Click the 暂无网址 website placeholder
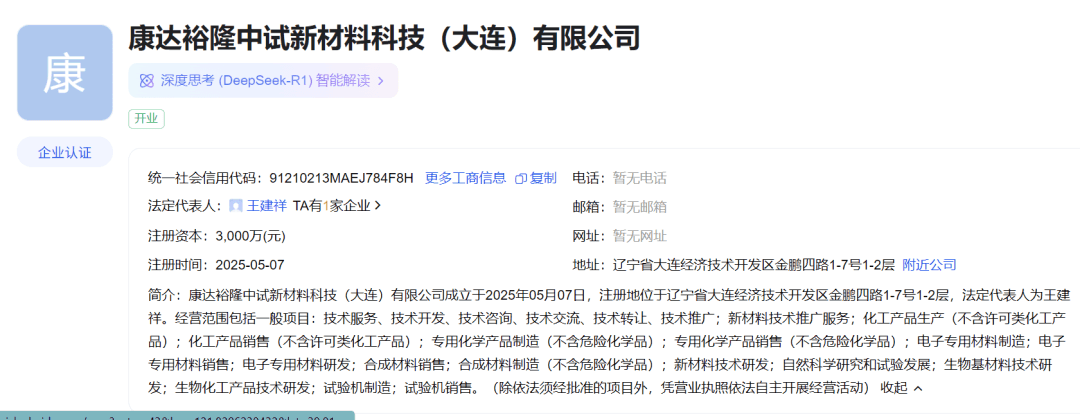 pos(639,236)
